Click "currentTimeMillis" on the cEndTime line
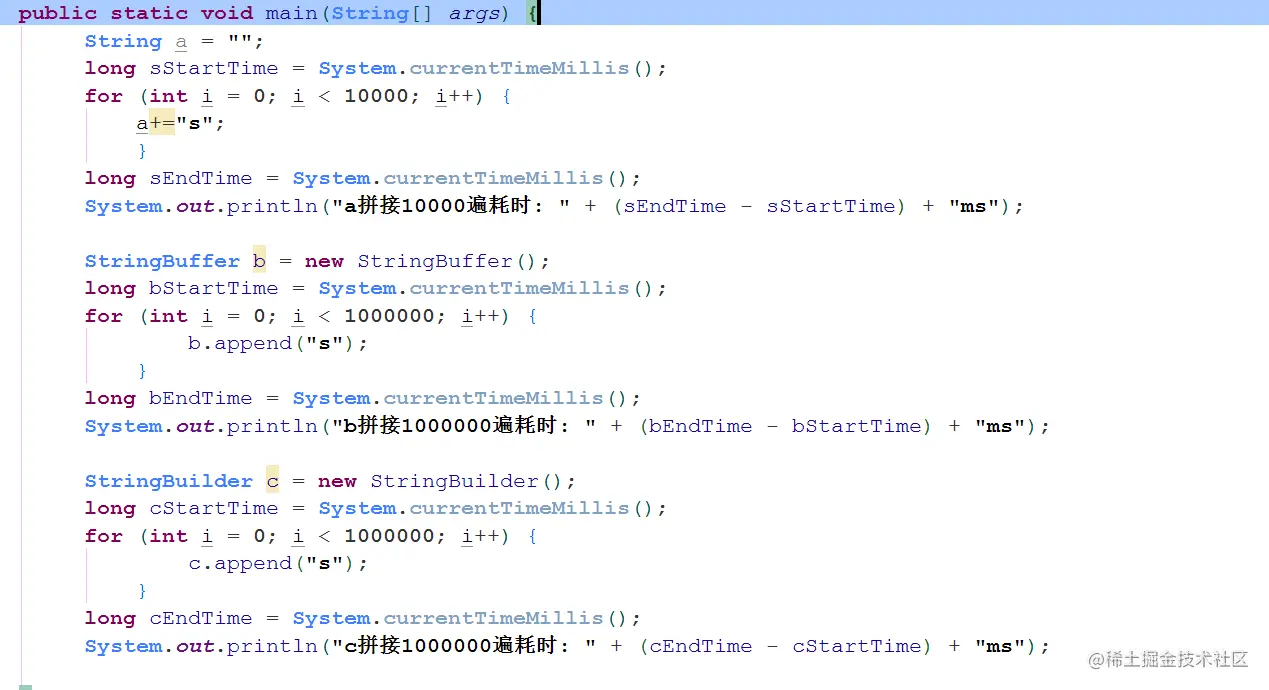This screenshot has height=690, width=1269. tap(494, 618)
